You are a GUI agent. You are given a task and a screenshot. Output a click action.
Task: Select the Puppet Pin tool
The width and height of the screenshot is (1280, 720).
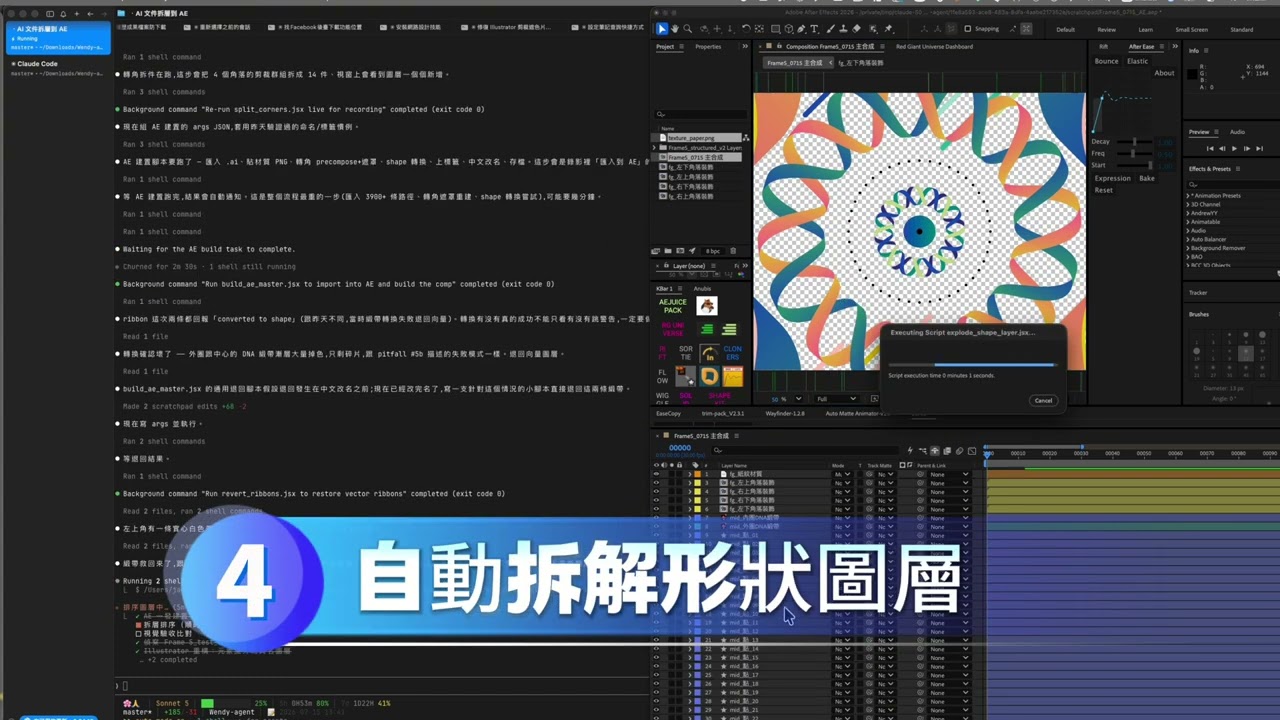(888, 29)
